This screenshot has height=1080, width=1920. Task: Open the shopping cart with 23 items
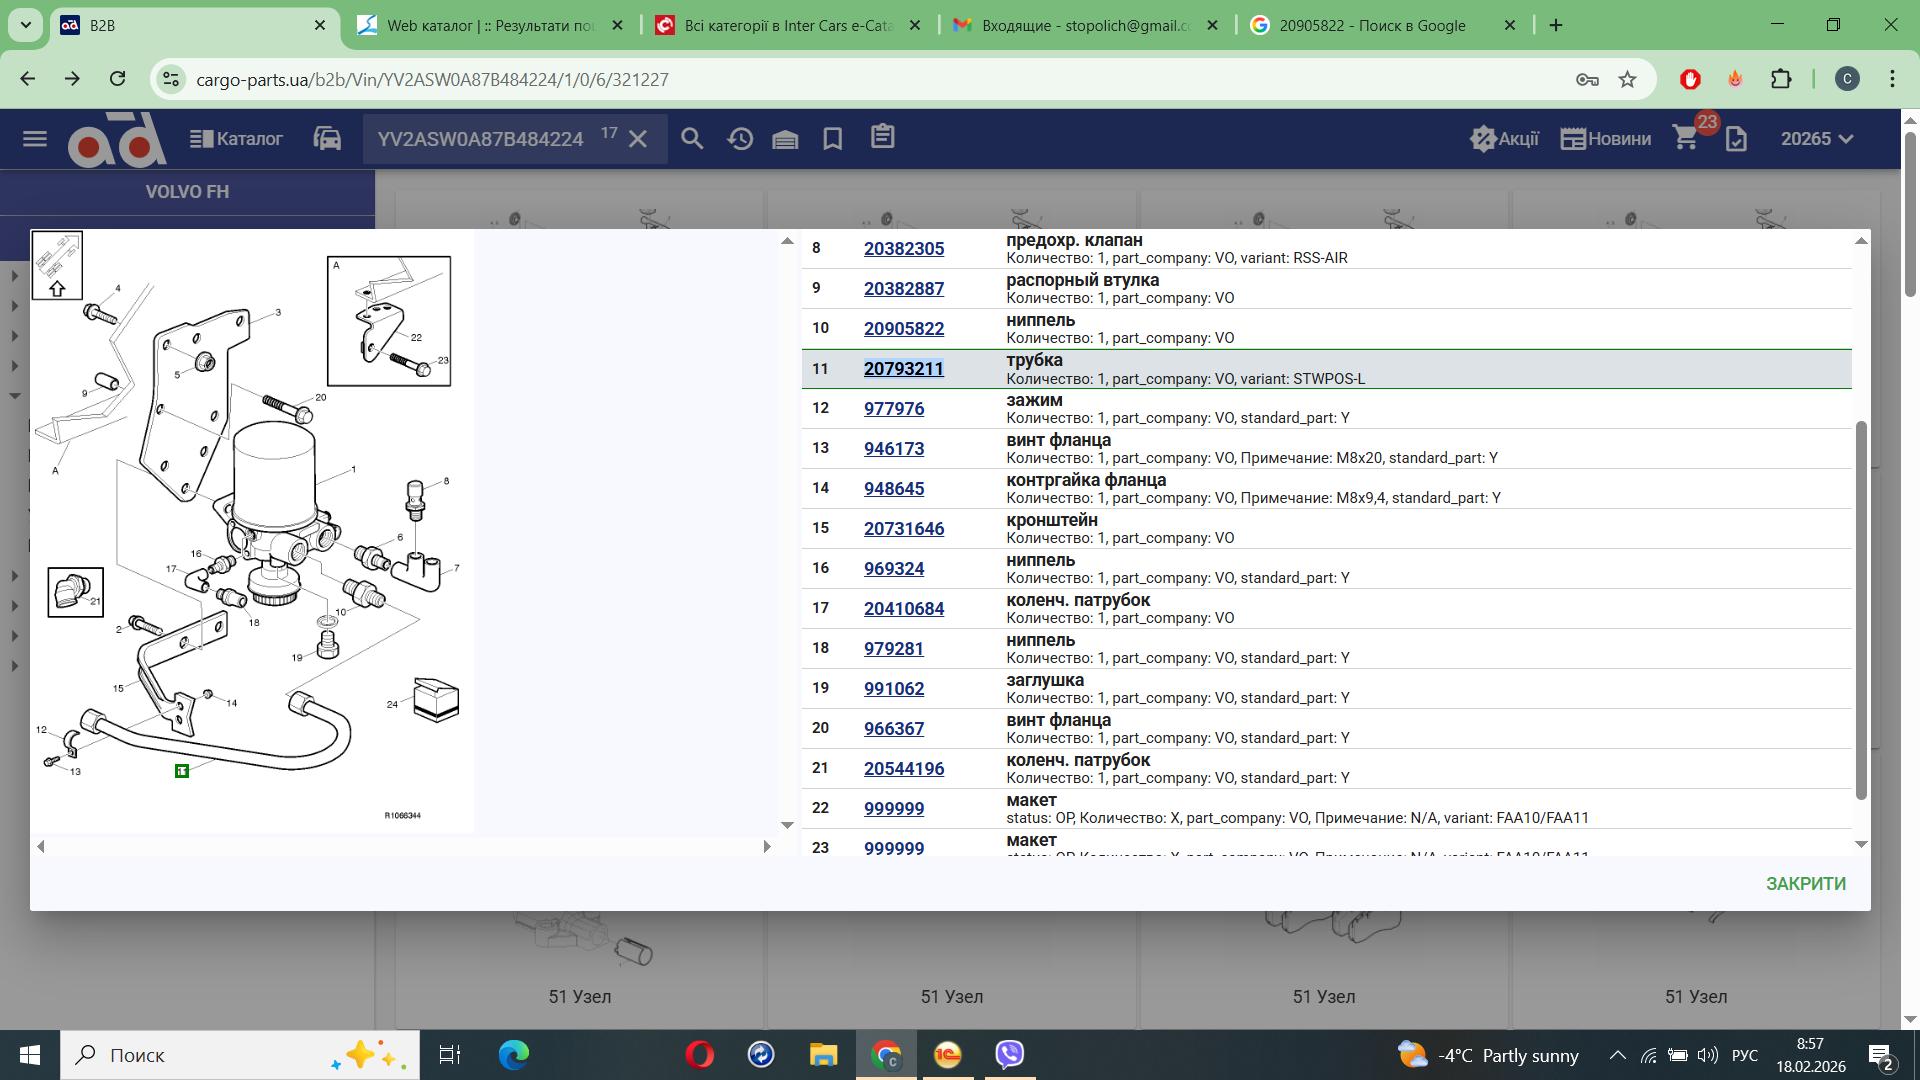point(1686,139)
